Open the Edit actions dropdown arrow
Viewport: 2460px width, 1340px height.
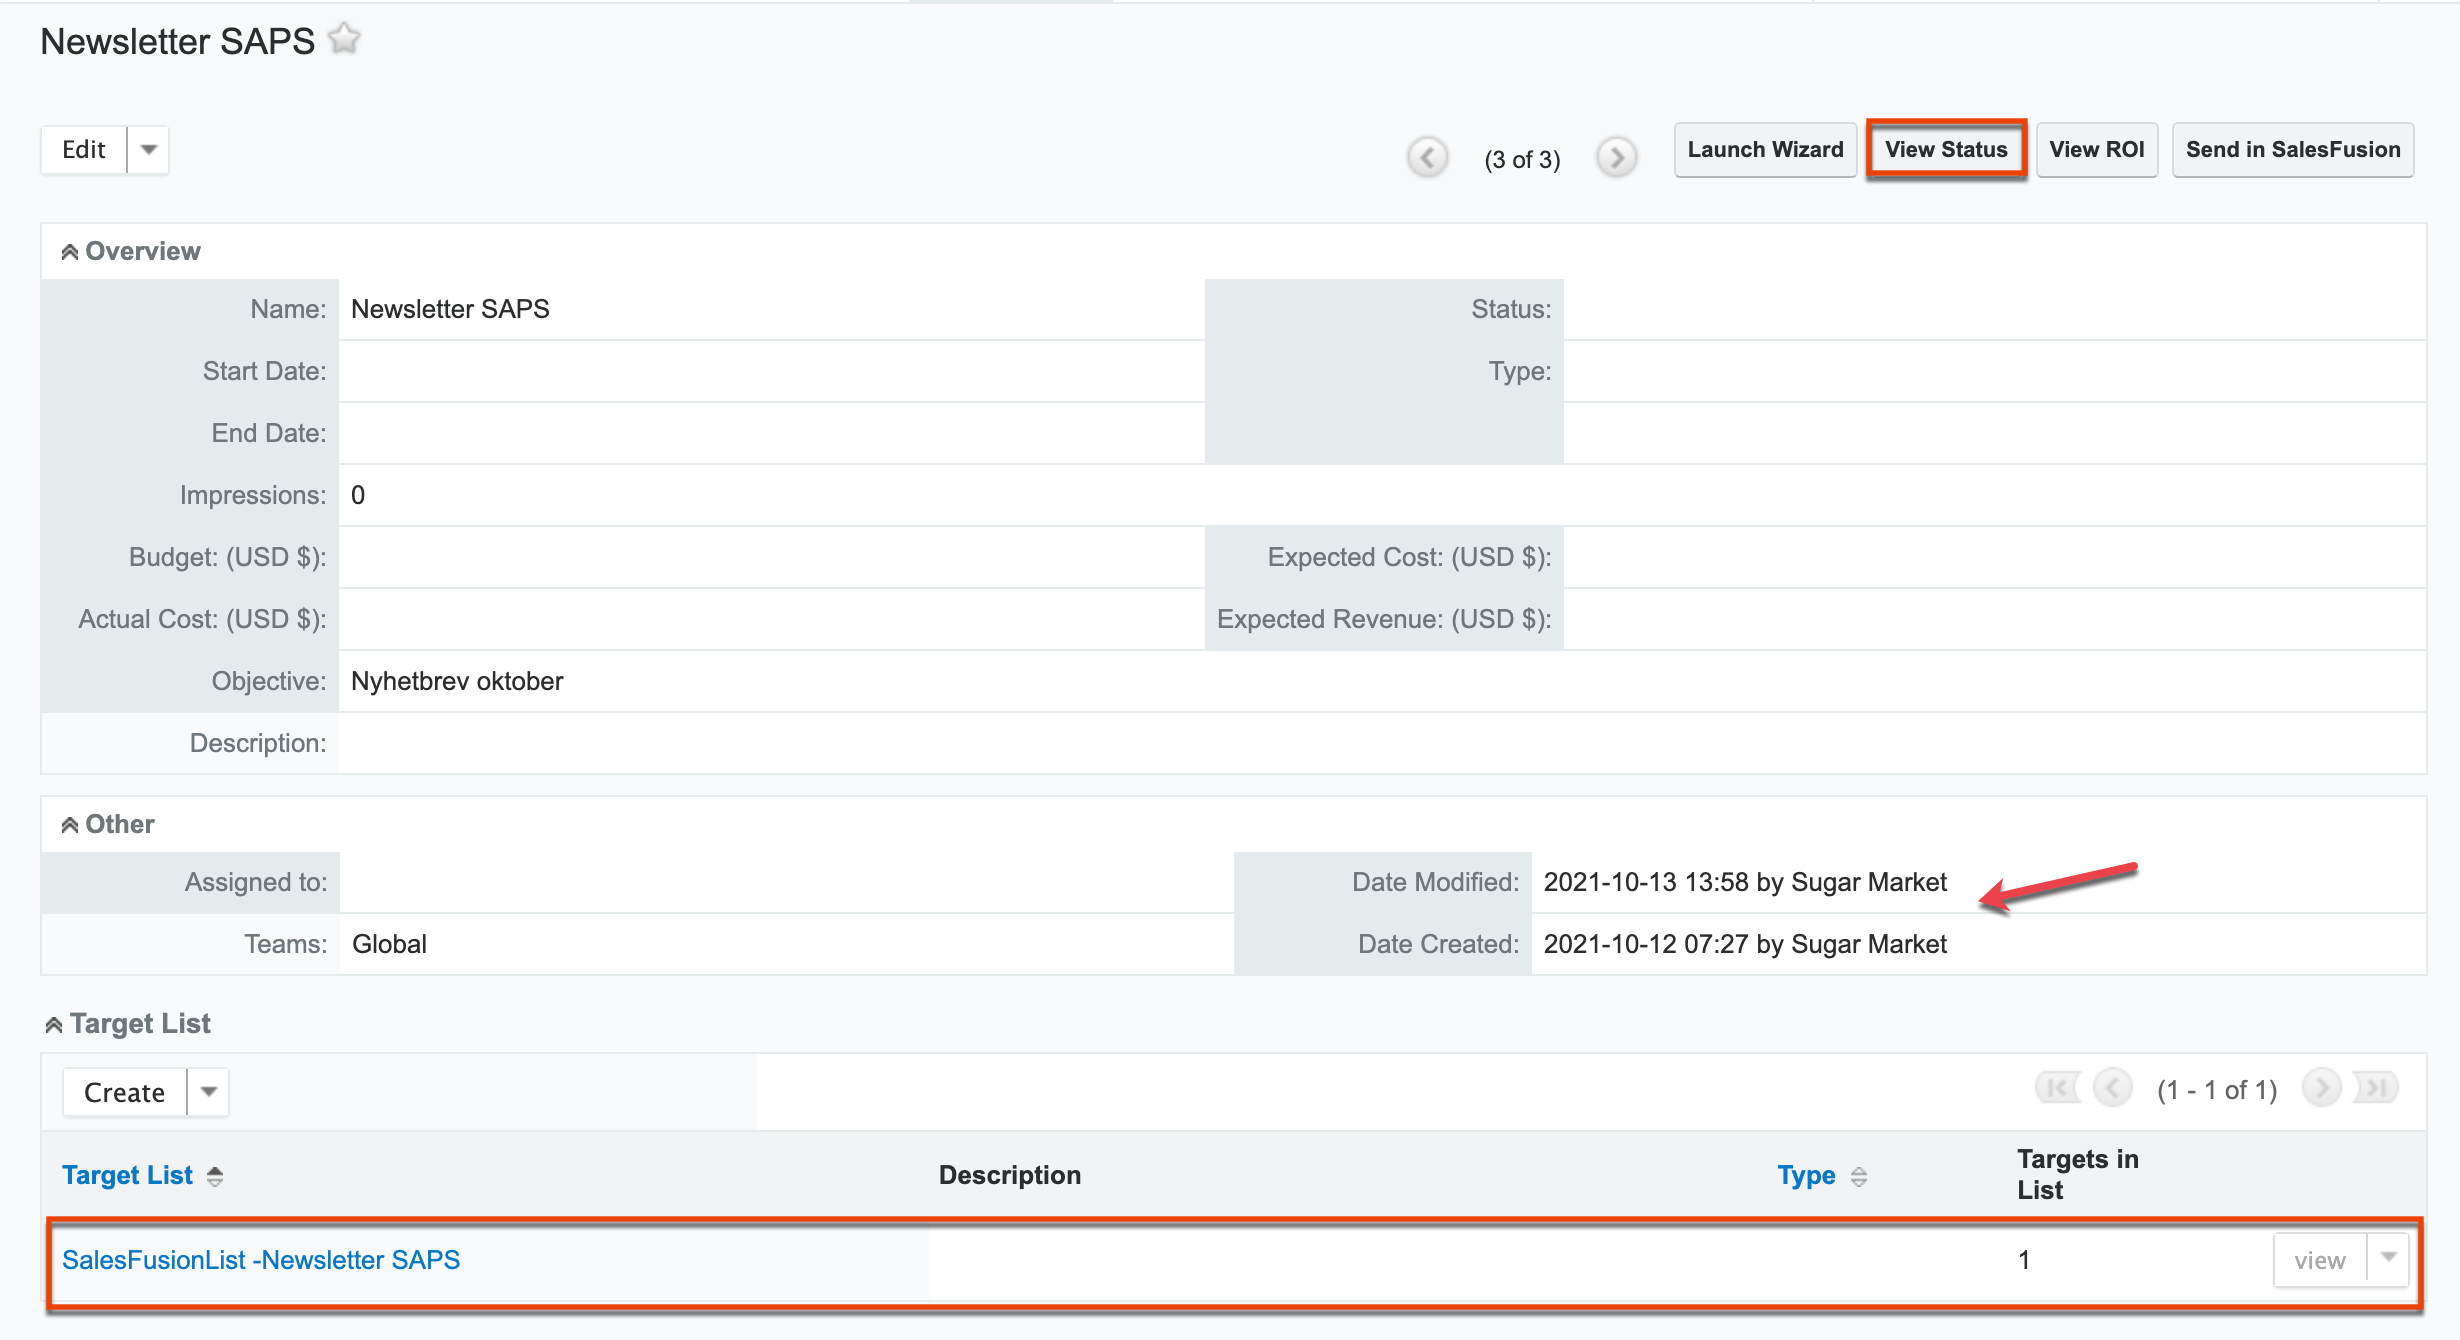pyautogui.click(x=149, y=150)
